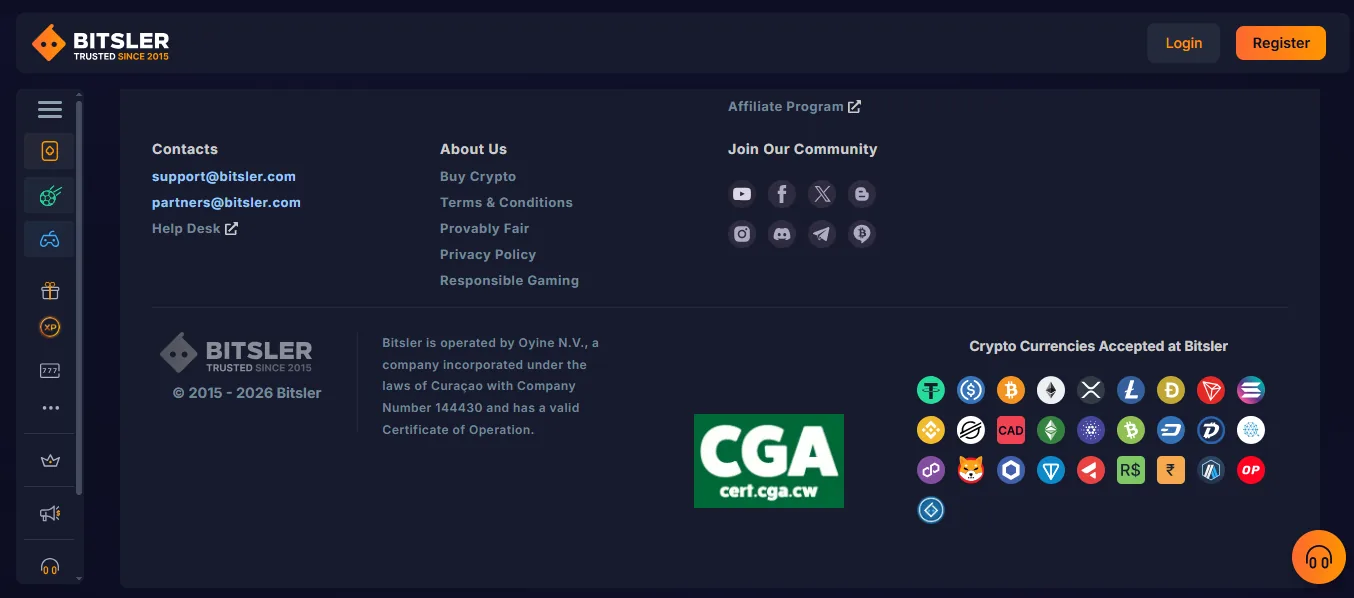This screenshot has width=1354, height=598.
Task: Open the headphones icon in the sidebar
Action: tap(50, 567)
